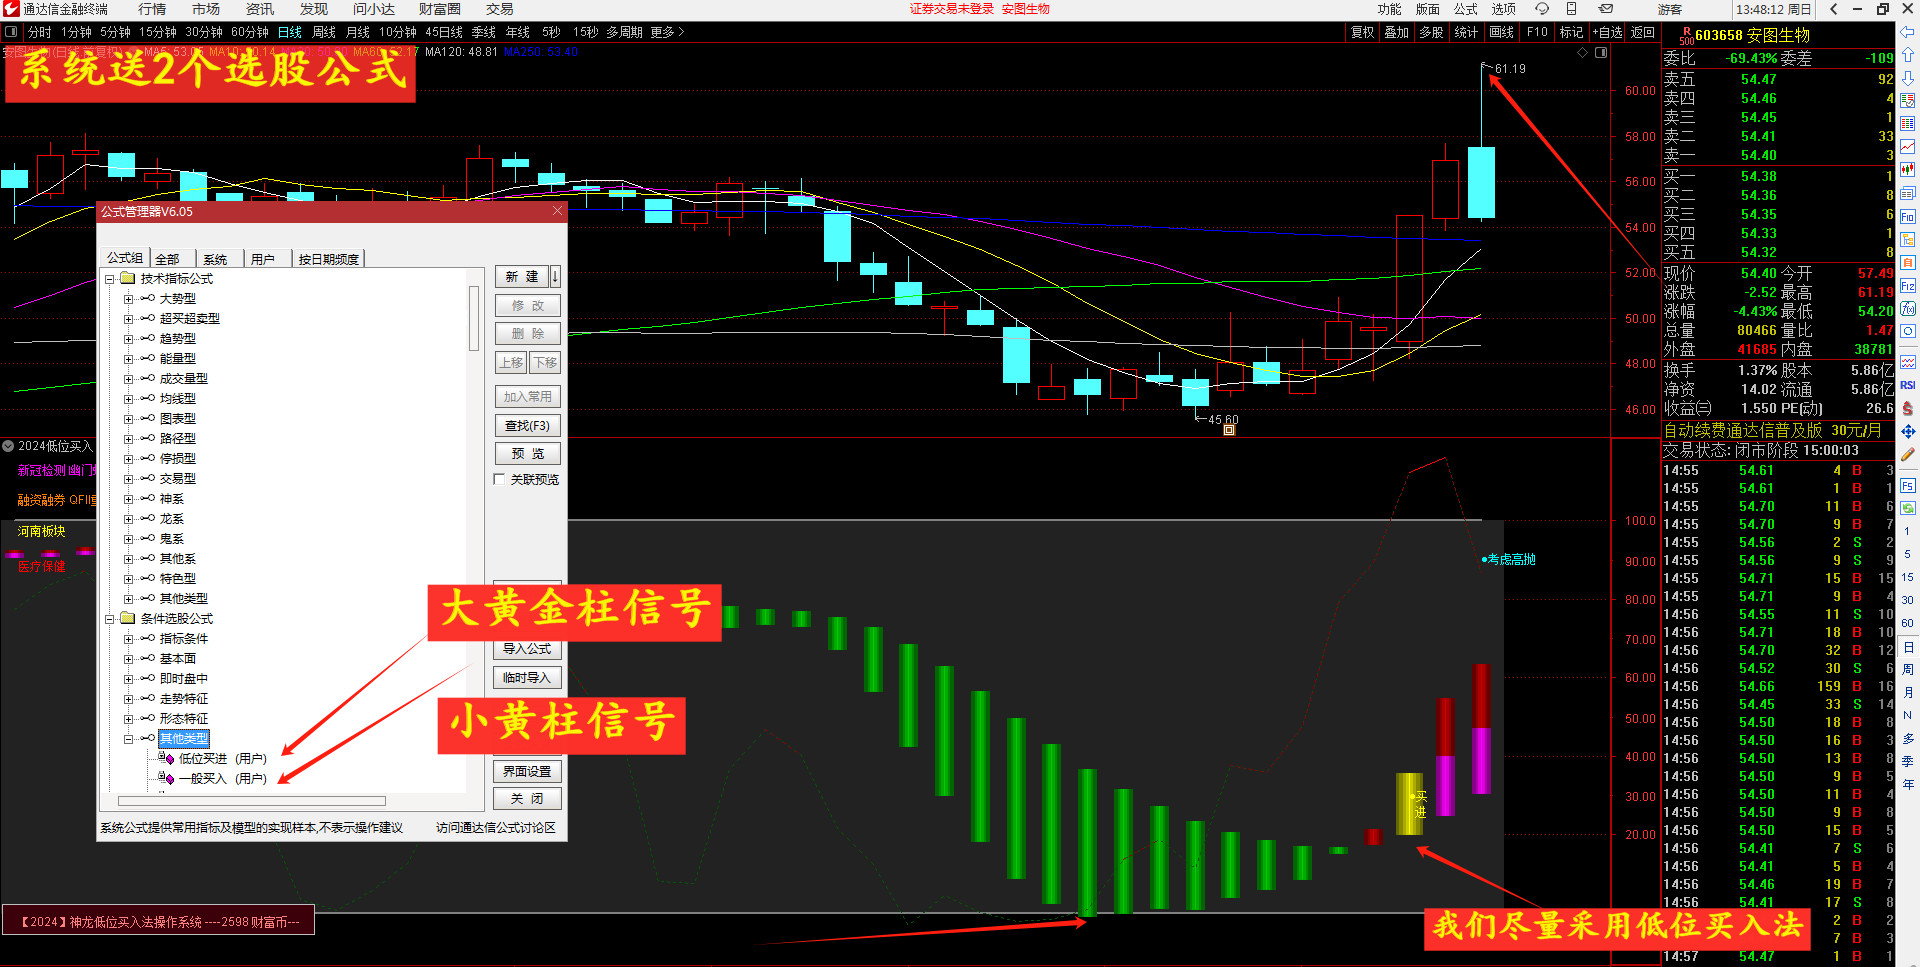The image size is (1920, 967).
Task: Expand the 指标条件 tree node
Action: (128, 639)
